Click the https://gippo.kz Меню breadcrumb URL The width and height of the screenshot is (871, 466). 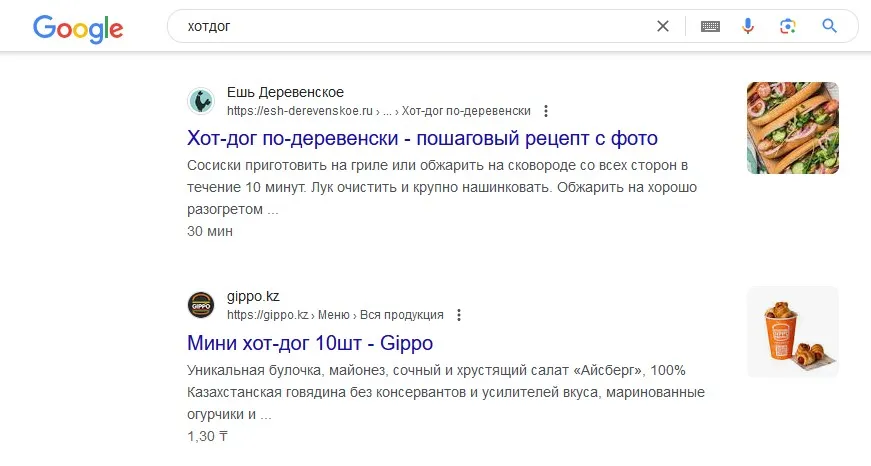tap(335, 315)
